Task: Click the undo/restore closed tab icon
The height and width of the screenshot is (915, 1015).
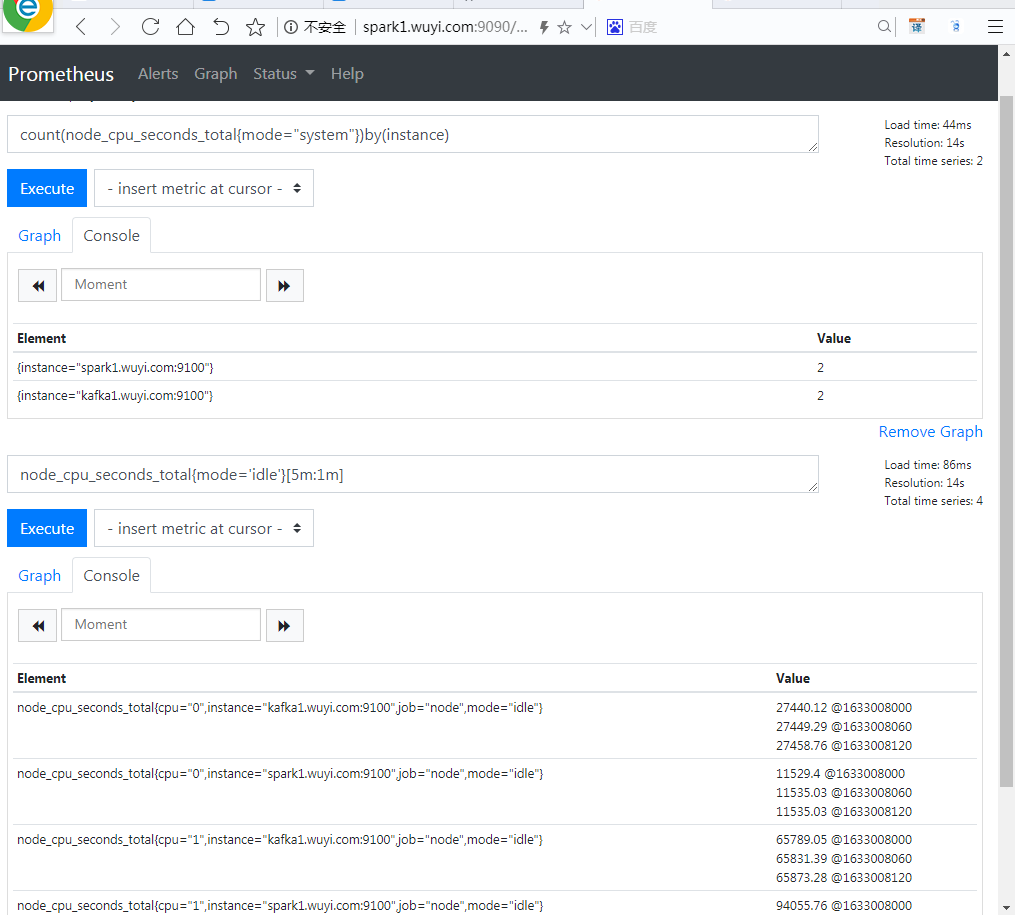Action: point(221,27)
